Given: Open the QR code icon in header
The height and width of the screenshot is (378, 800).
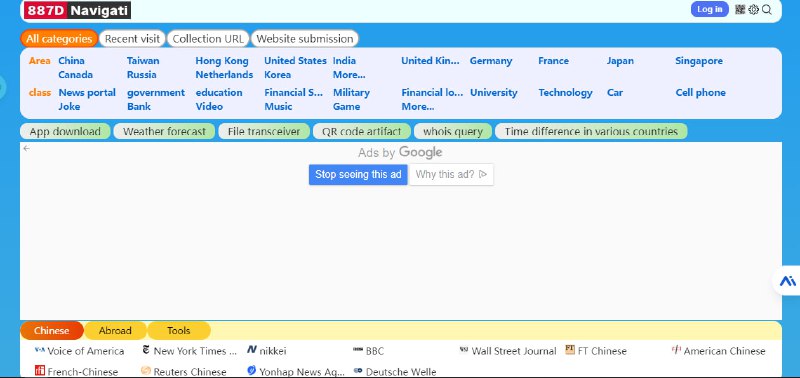Looking at the screenshot, I should [x=740, y=9].
